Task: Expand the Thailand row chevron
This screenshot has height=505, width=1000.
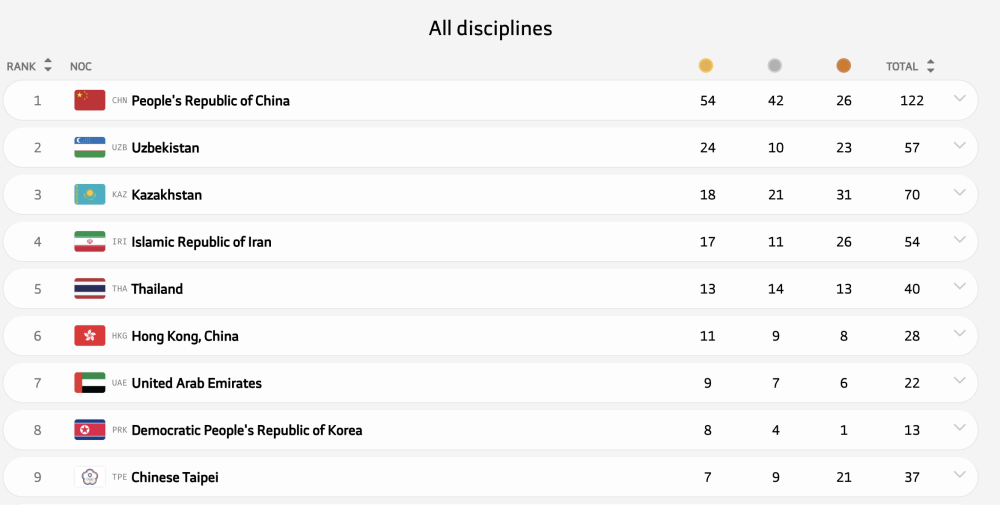Action: pyautogui.click(x=960, y=287)
